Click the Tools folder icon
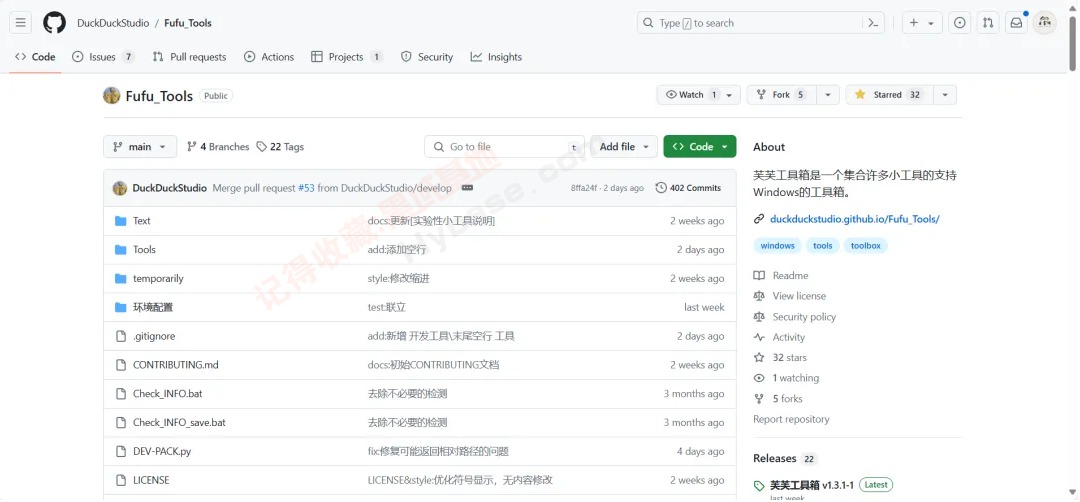 click(x=121, y=250)
